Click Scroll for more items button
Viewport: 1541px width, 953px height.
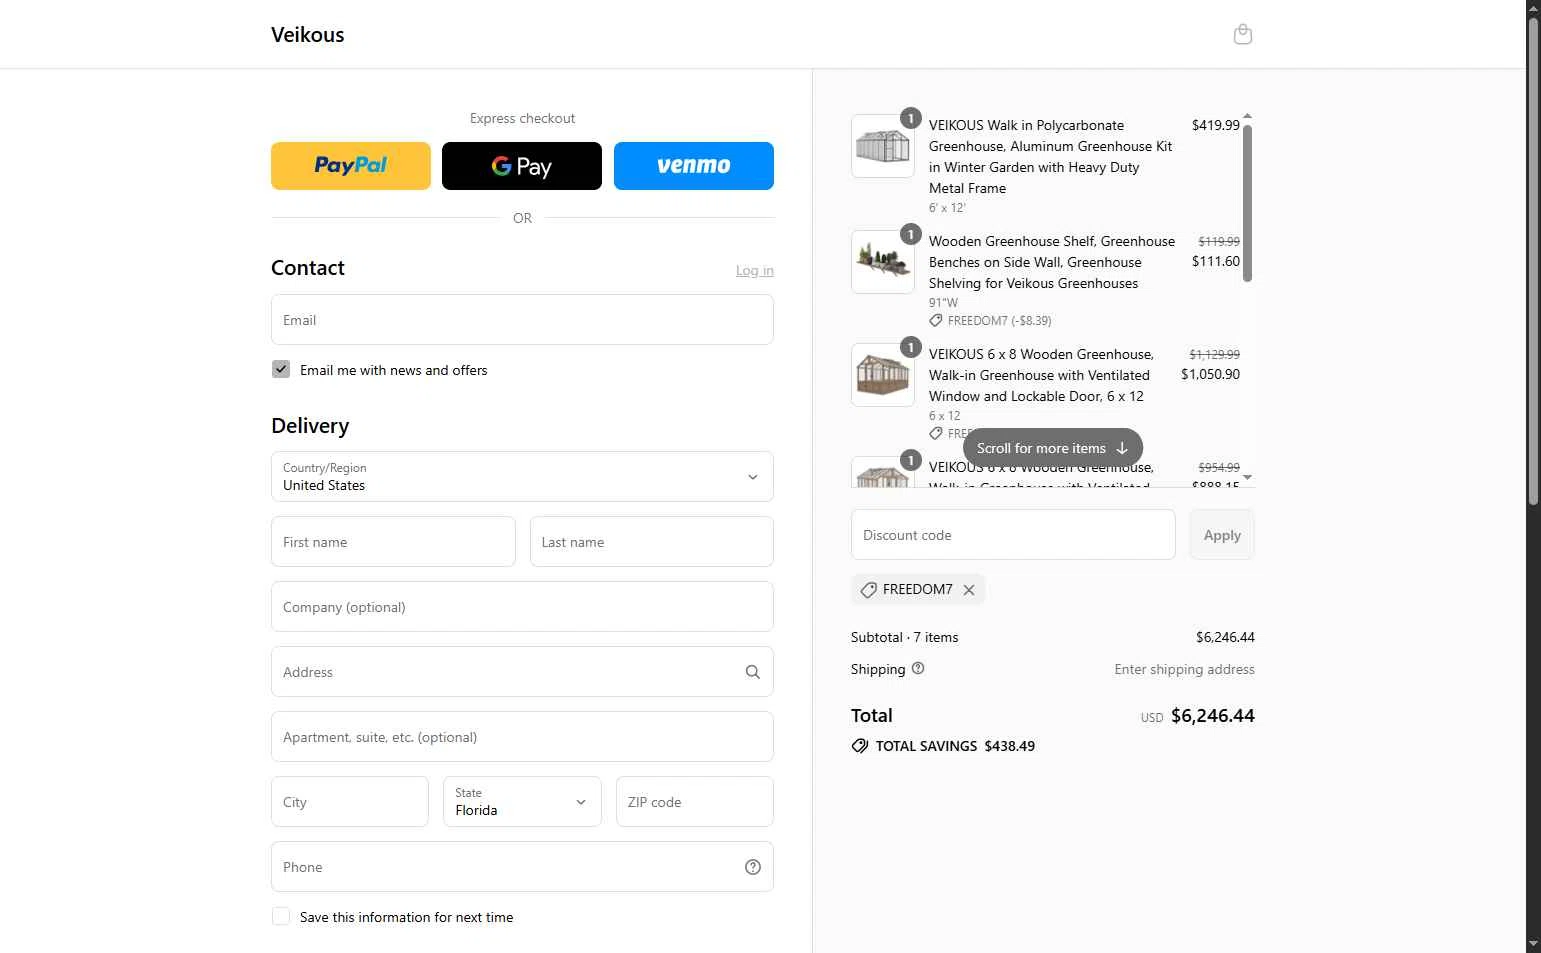1053,448
